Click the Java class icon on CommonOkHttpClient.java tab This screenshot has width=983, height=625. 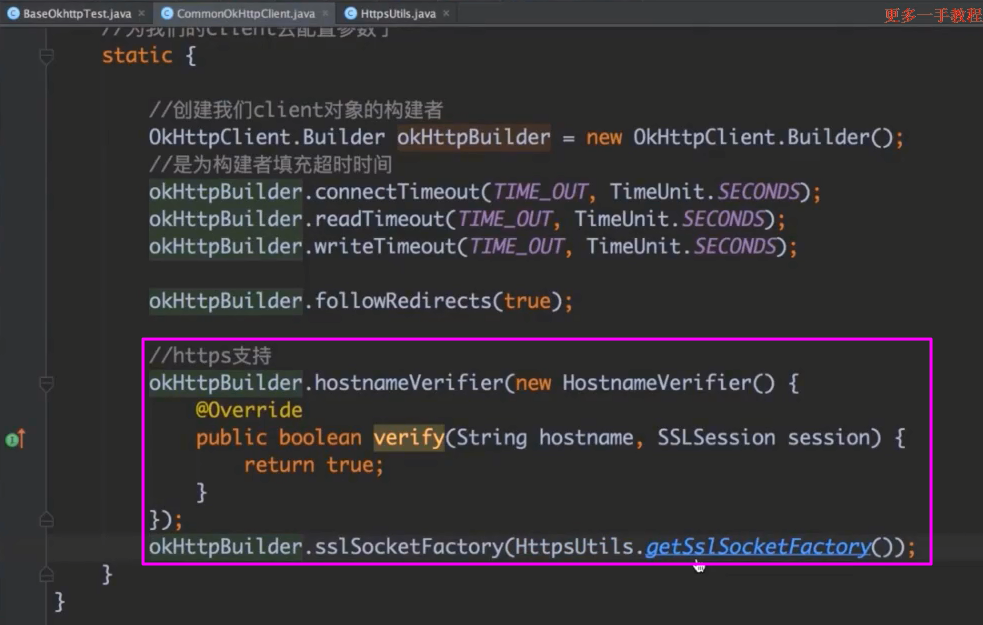point(166,14)
